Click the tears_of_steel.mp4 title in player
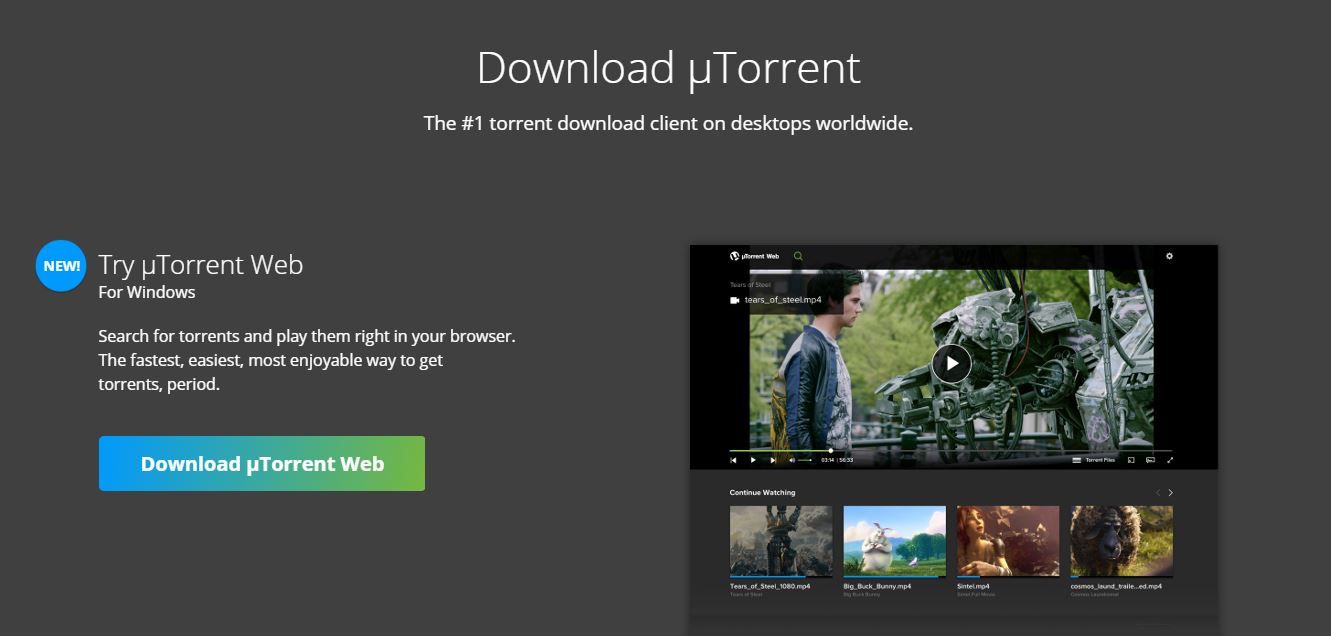This screenshot has height=636, width=1331. click(x=783, y=300)
